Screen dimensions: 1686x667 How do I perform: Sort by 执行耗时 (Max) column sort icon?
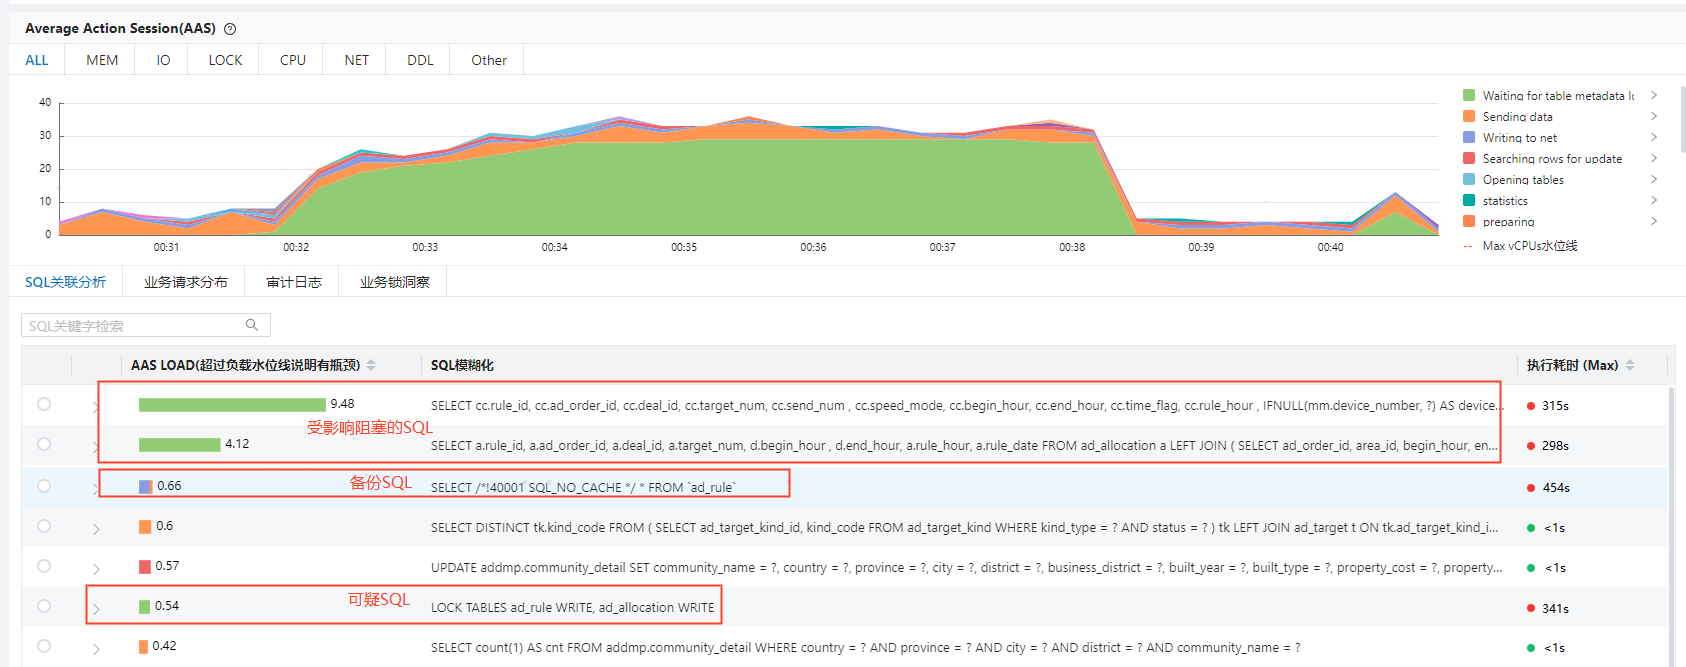pyautogui.click(x=1630, y=365)
